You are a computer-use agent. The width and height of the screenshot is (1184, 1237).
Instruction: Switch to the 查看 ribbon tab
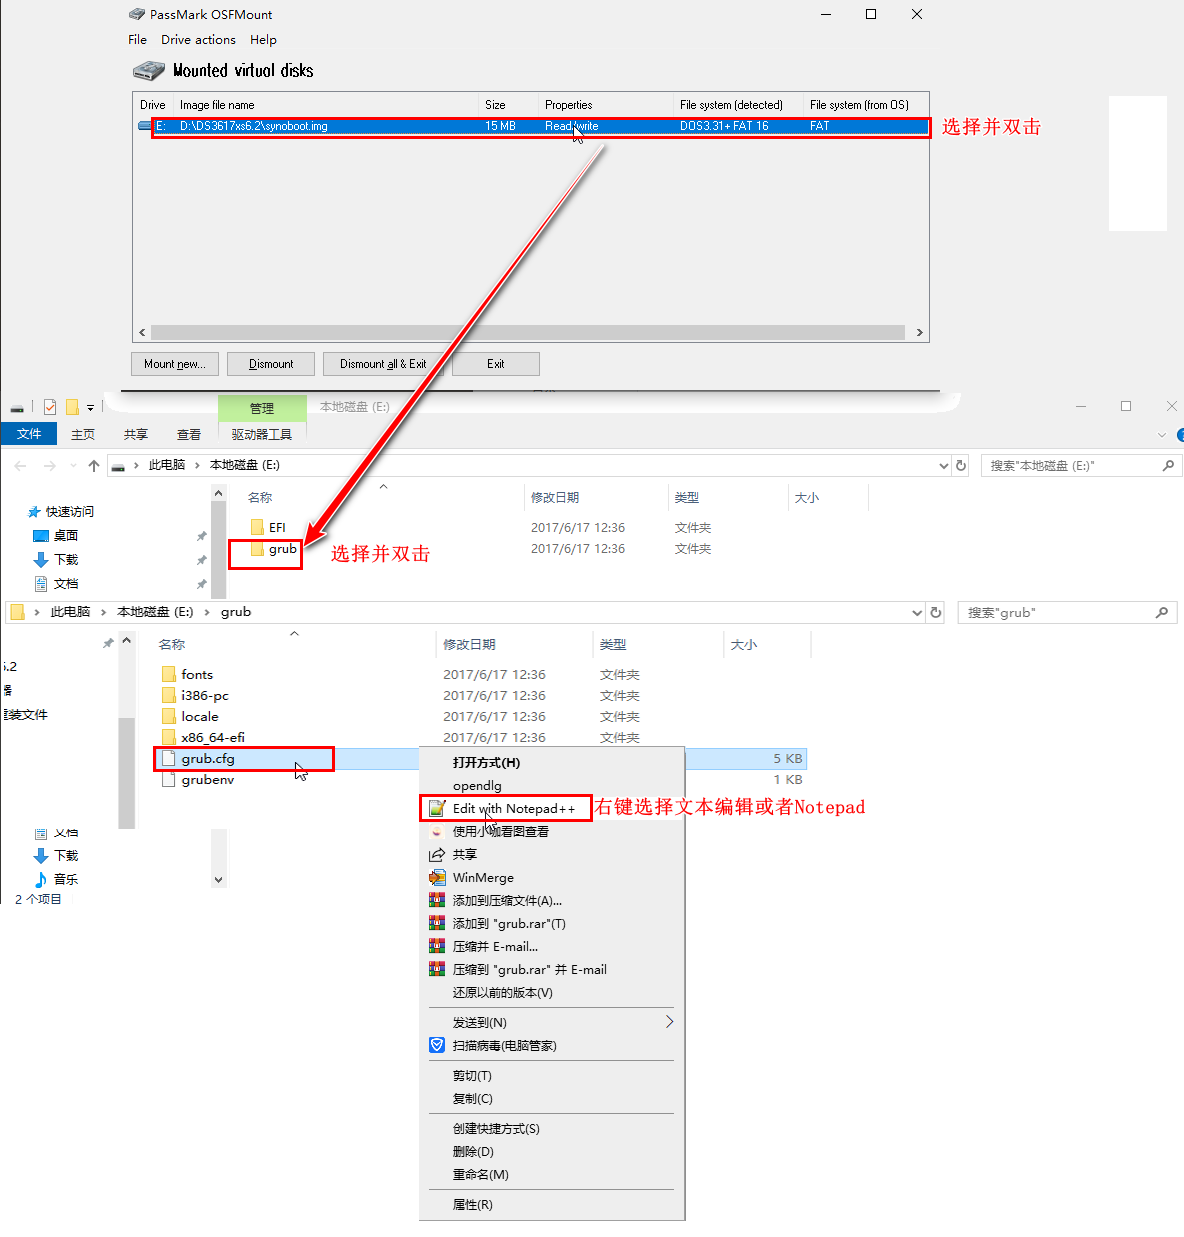tap(188, 434)
